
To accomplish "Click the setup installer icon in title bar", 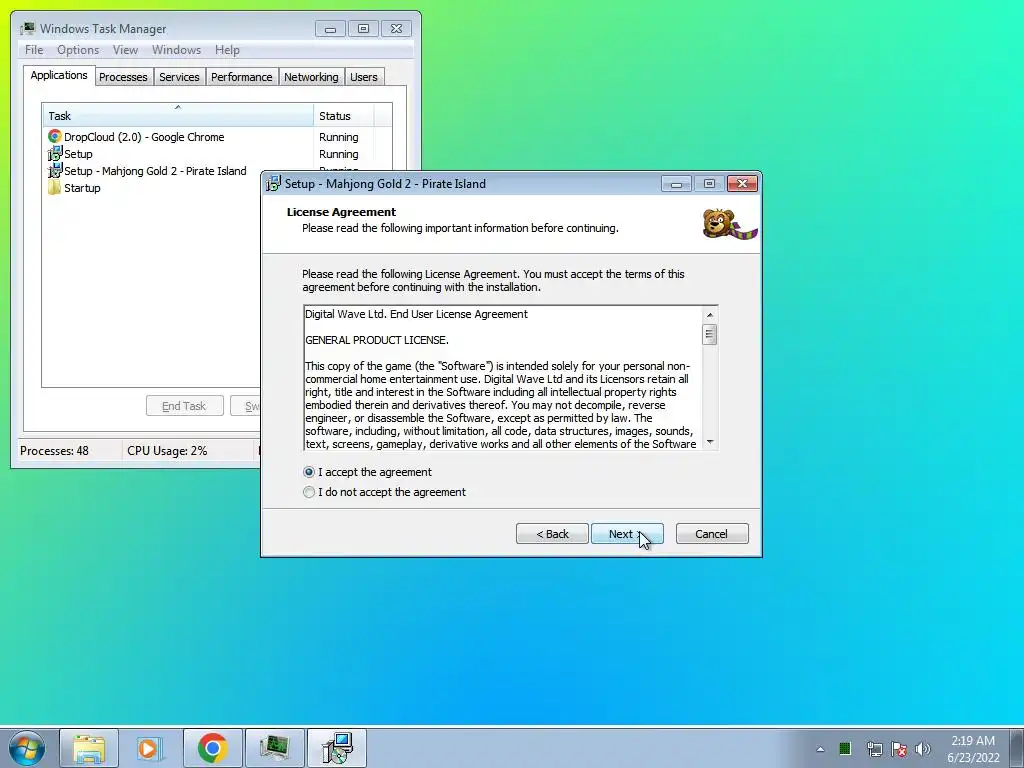I will click(273, 184).
